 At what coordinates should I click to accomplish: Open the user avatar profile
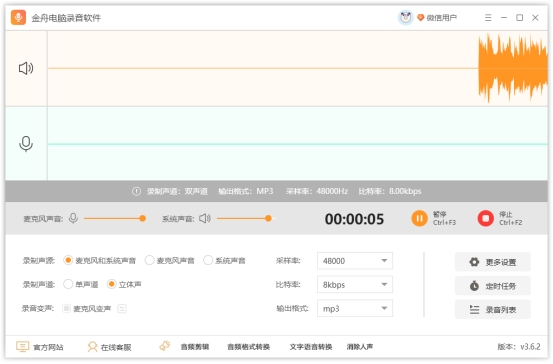(406, 17)
